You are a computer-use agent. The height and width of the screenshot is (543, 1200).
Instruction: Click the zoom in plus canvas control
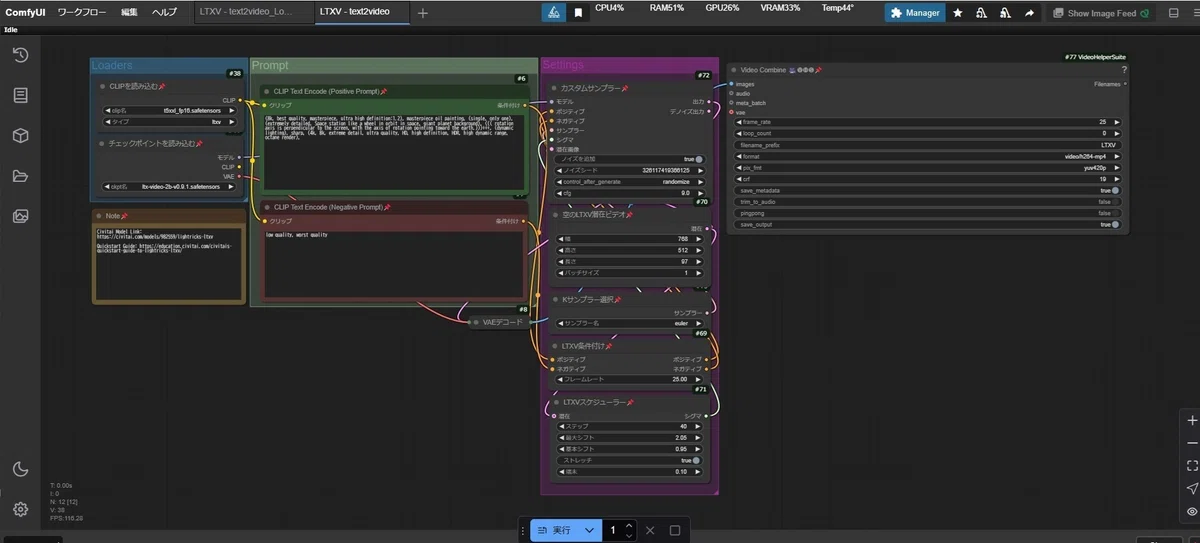click(x=1191, y=421)
